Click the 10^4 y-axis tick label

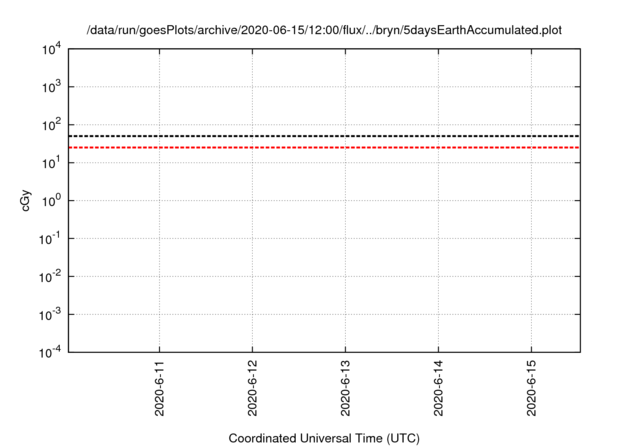pyautogui.click(x=51, y=49)
